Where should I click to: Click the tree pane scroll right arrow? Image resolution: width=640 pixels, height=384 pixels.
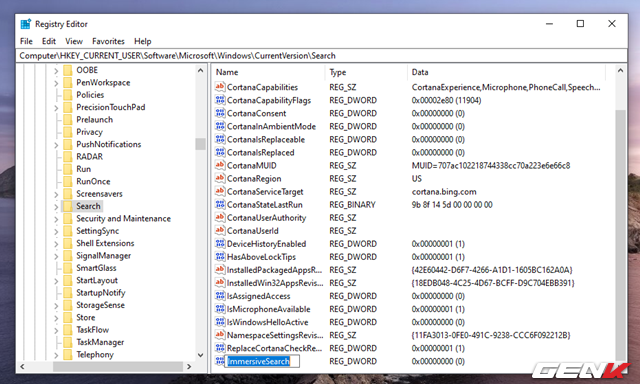(x=189, y=366)
